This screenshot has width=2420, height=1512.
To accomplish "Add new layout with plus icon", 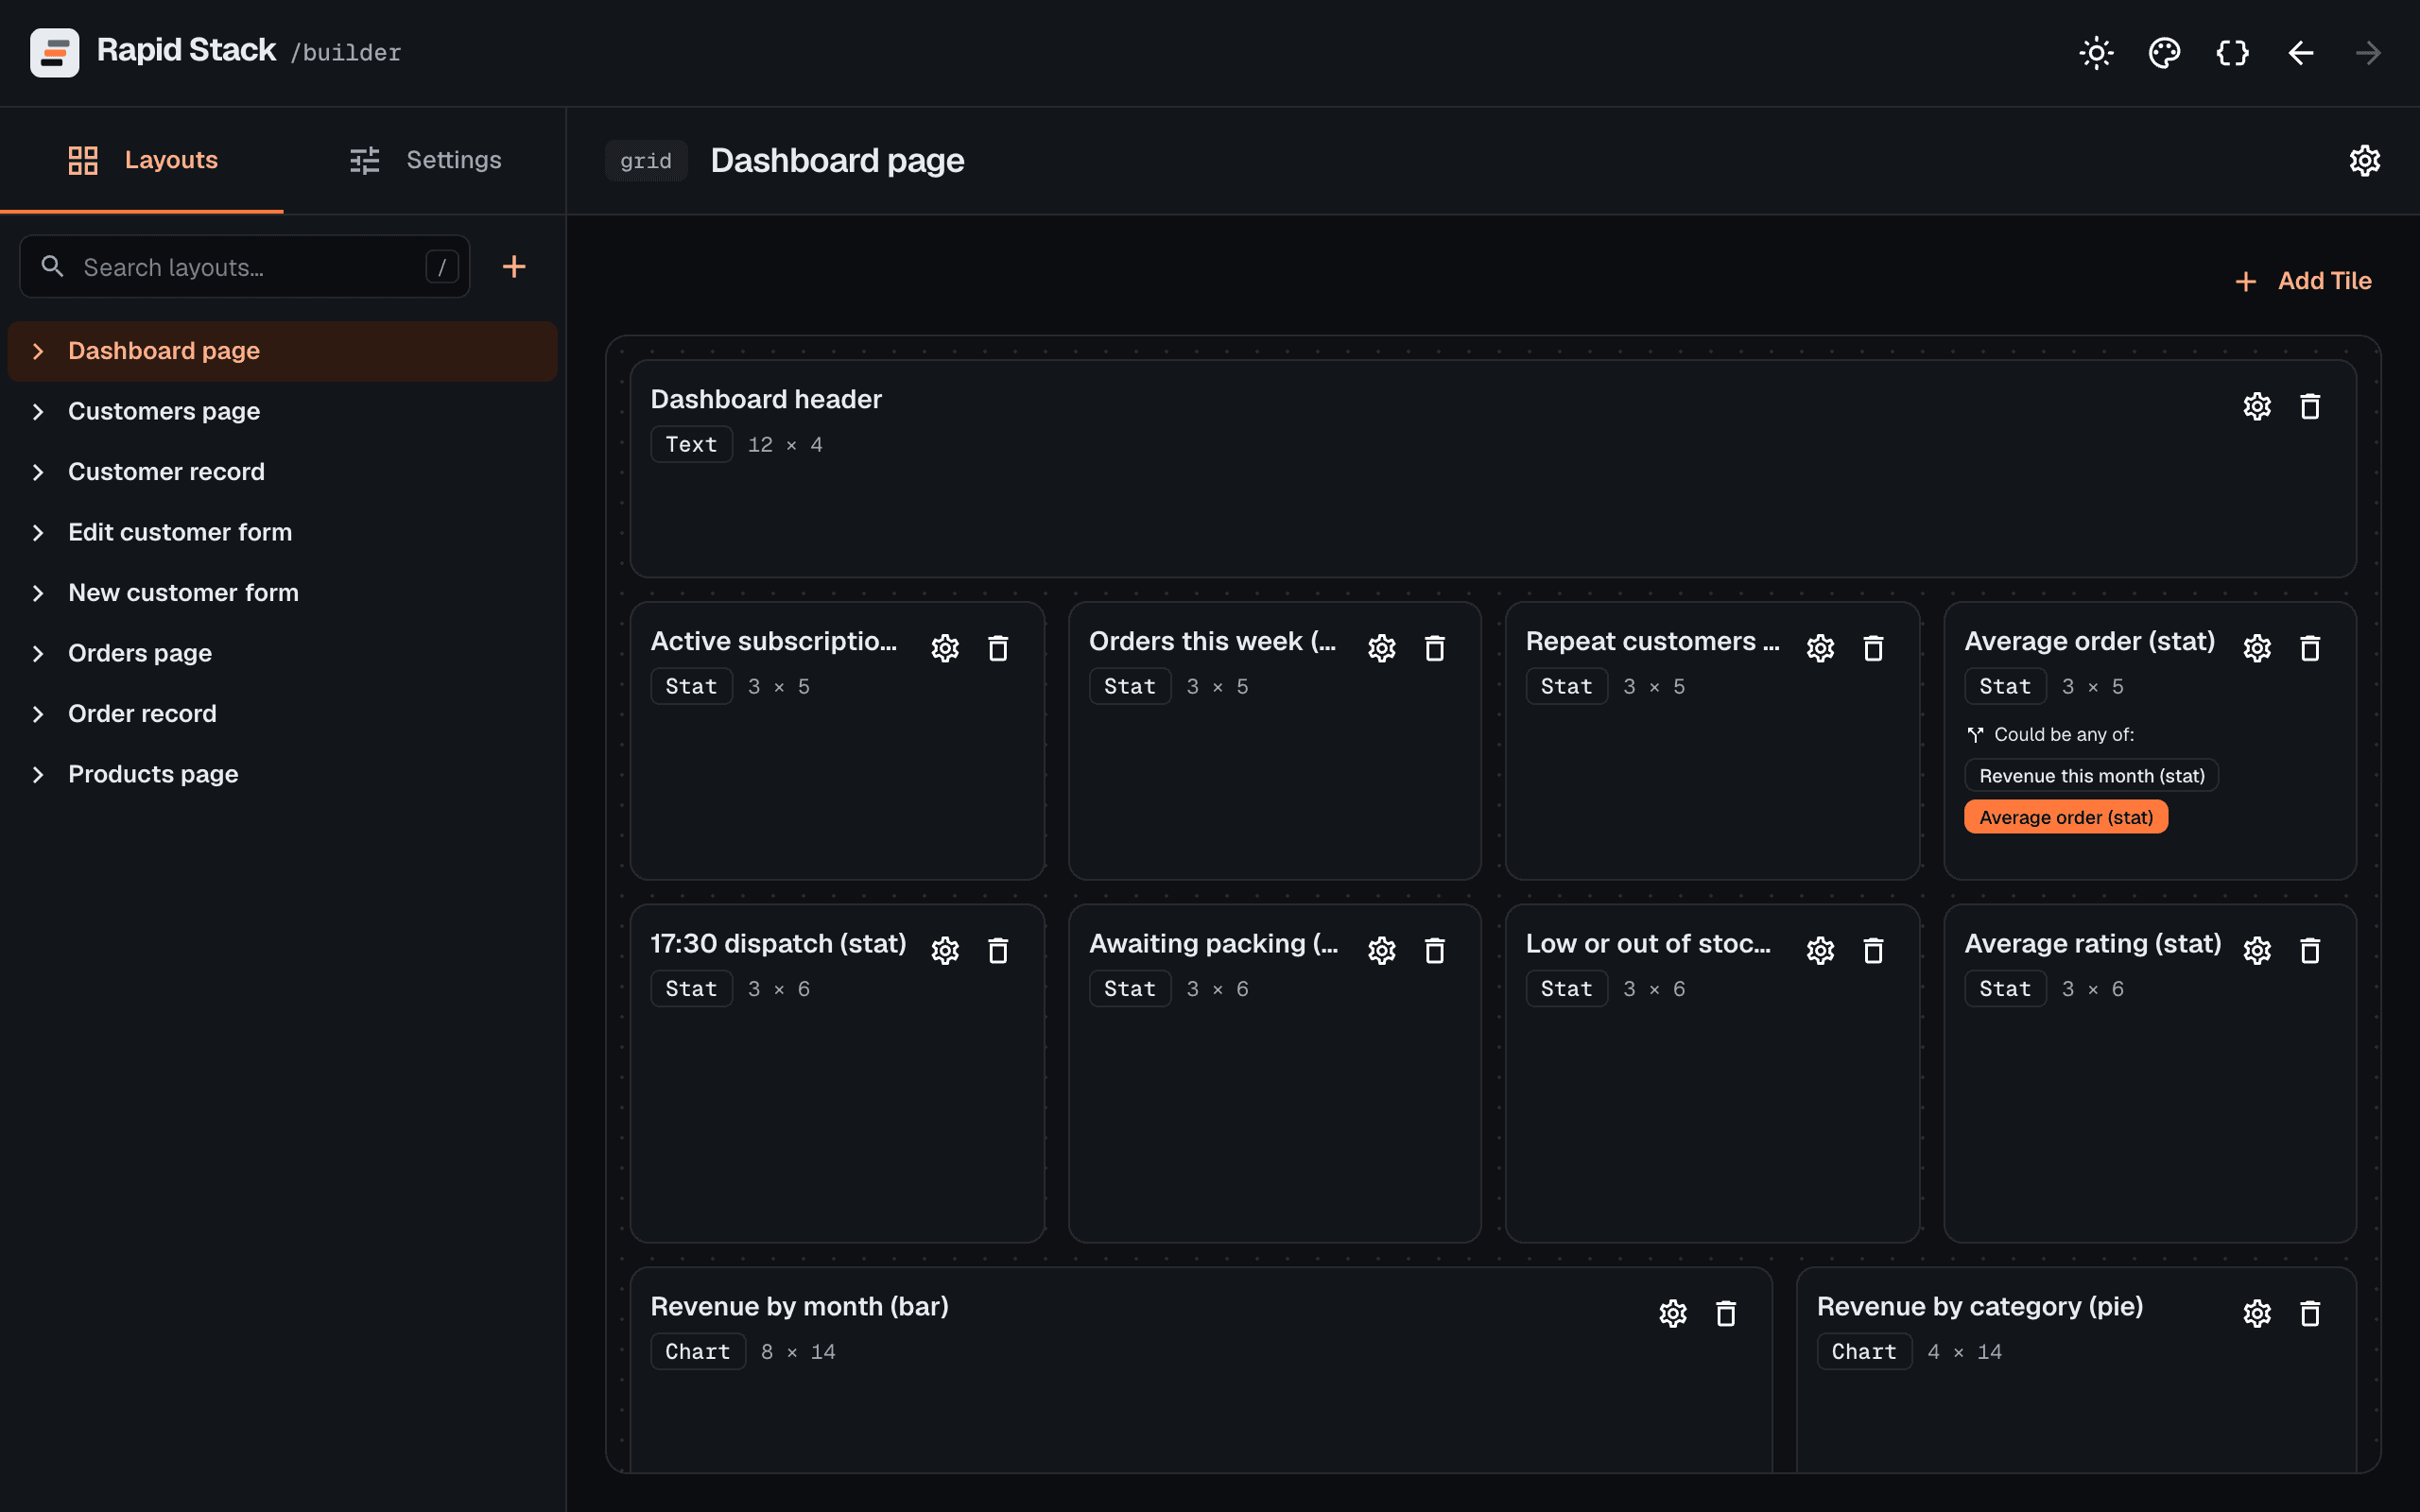I will pos(514,267).
